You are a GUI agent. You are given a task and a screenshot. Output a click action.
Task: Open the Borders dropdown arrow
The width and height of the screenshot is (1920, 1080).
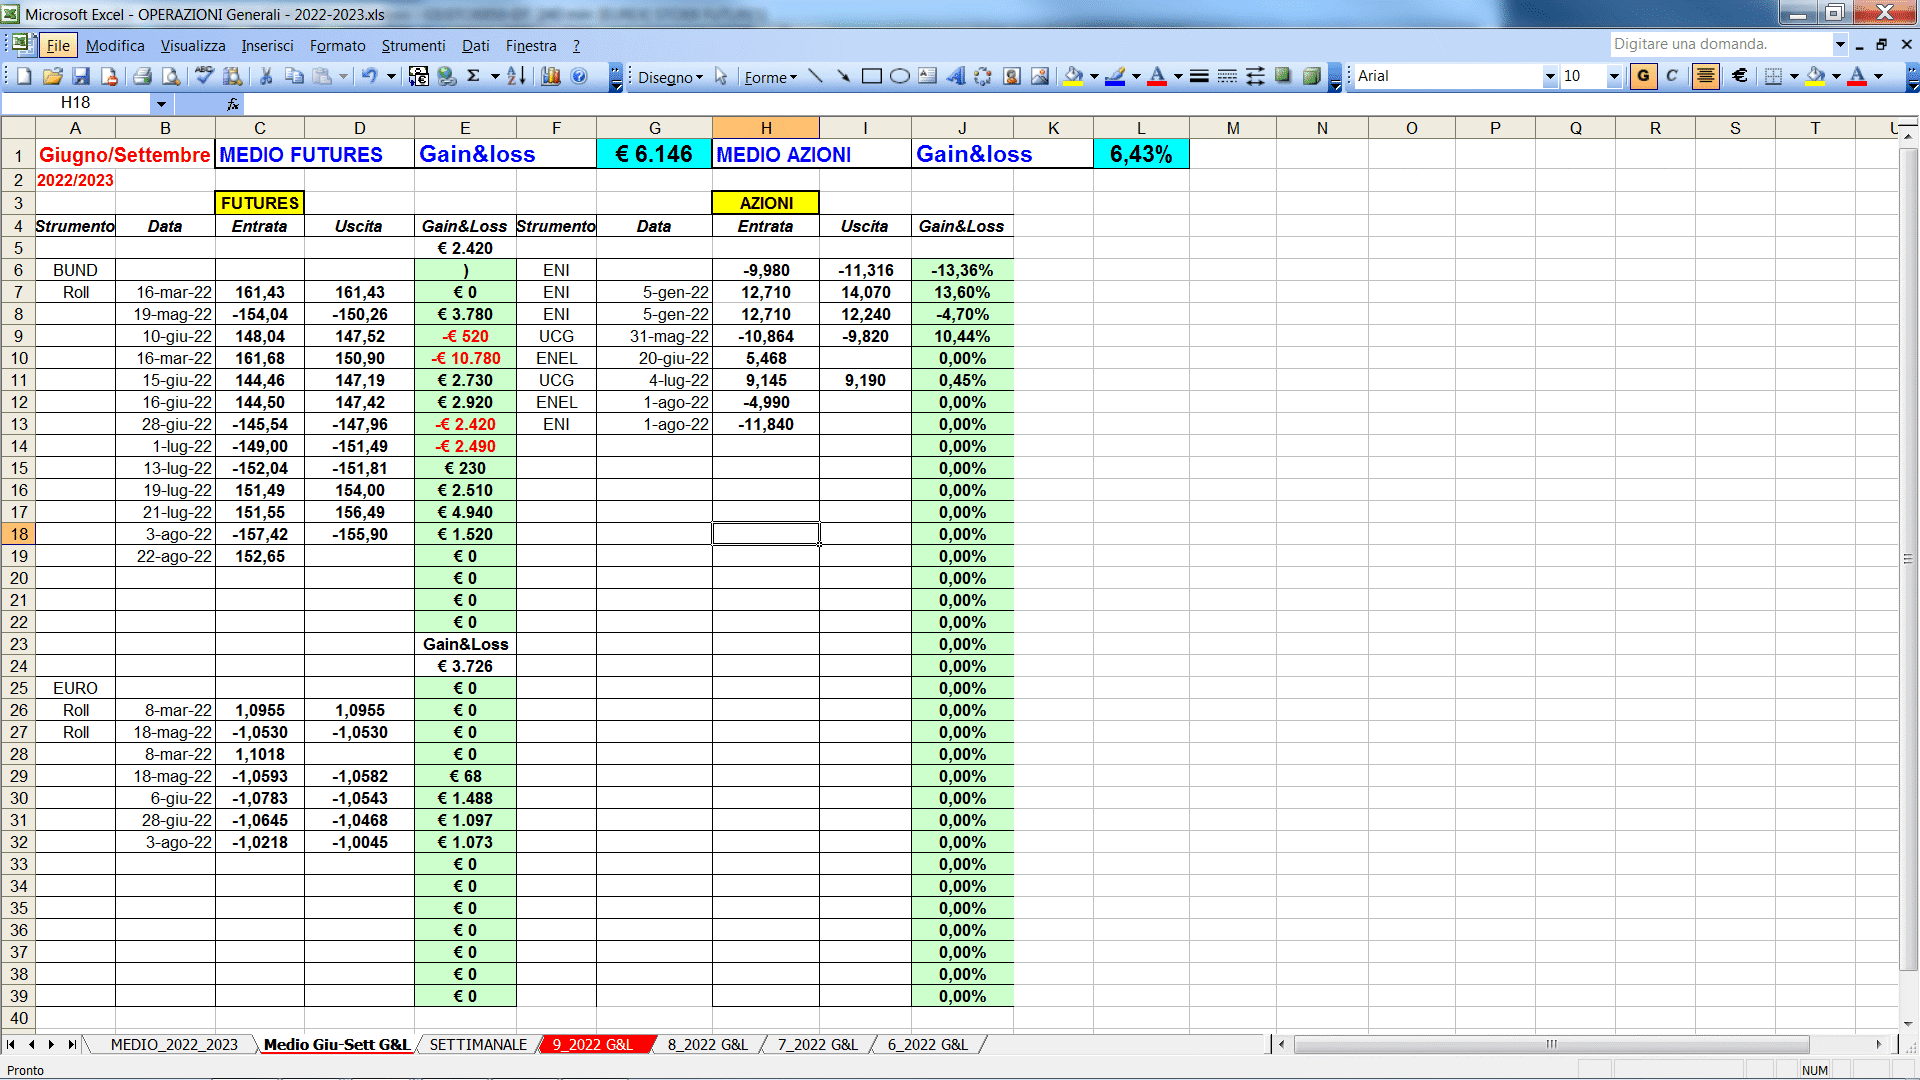pyautogui.click(x=1794, y=76)
